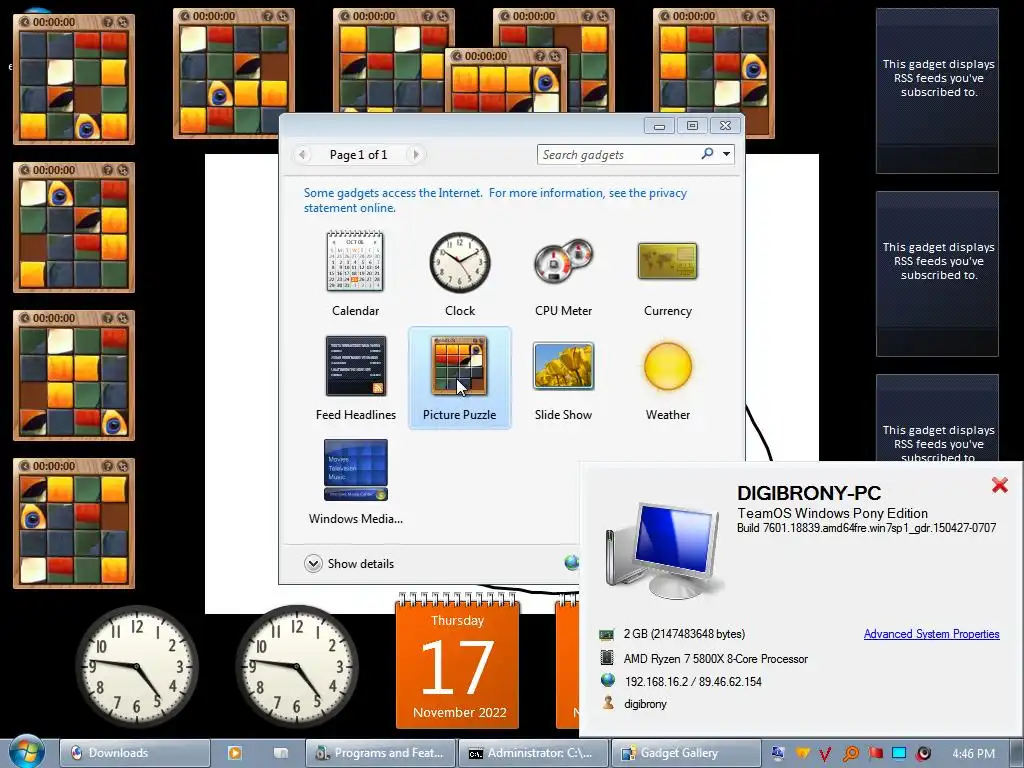1024x768 pixels.
Task: Click the Page 1 of 1 label
Action: (358, 155)
